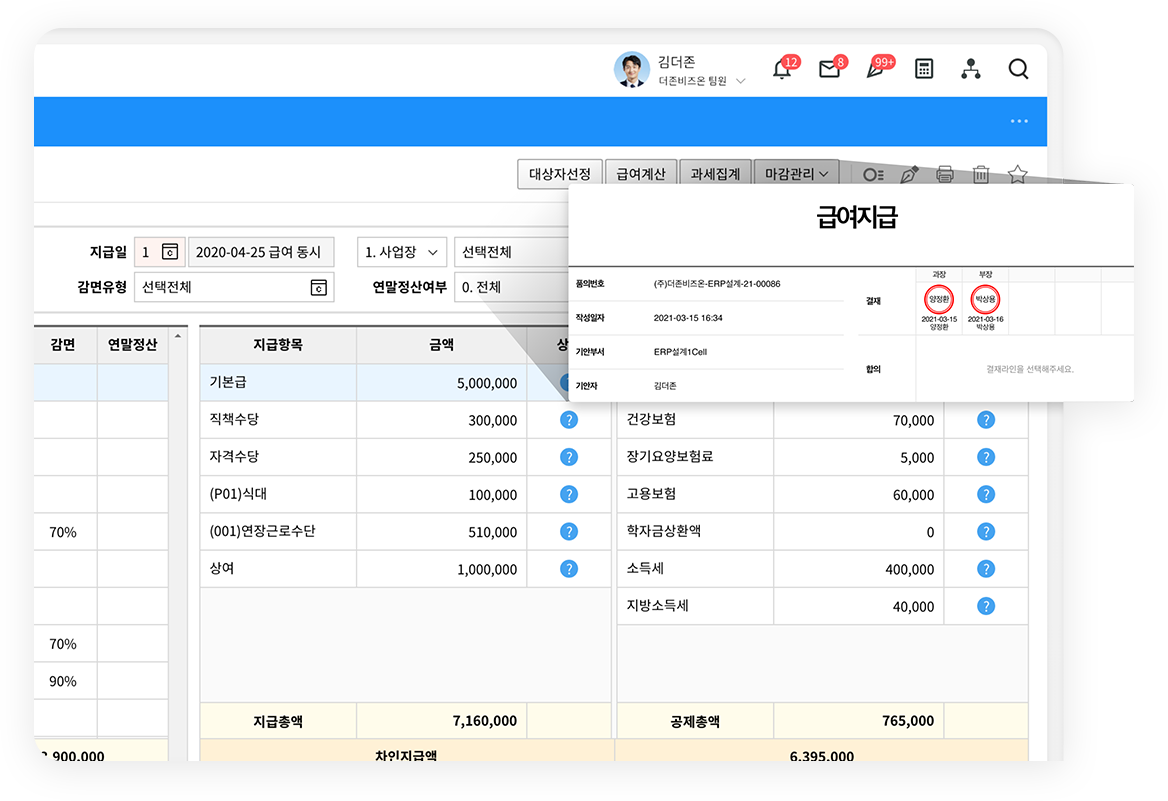Click help icon for 건강보험 row
1168x801 pixels.
pos(986,420)
